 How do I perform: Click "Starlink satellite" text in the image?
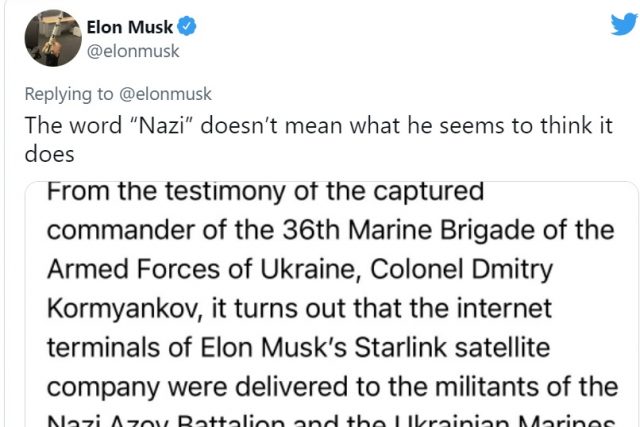point(452,347)
